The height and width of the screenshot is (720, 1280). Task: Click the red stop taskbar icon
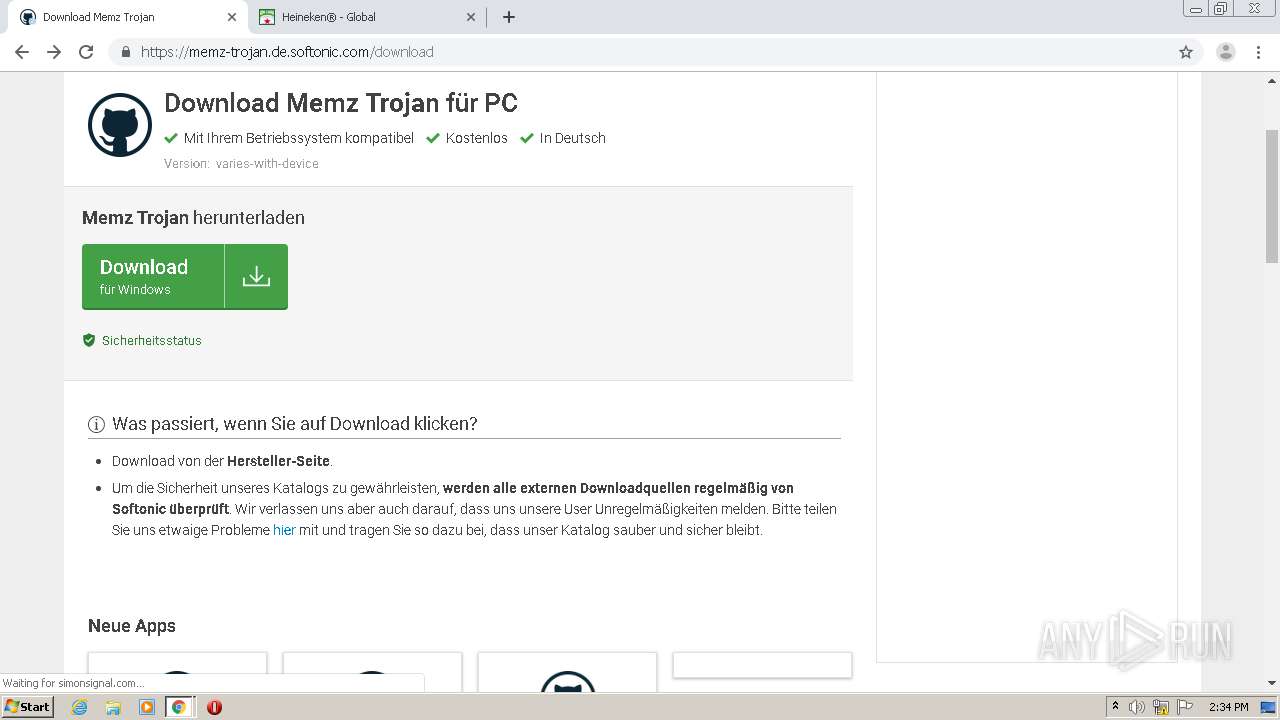pos(214,707)
